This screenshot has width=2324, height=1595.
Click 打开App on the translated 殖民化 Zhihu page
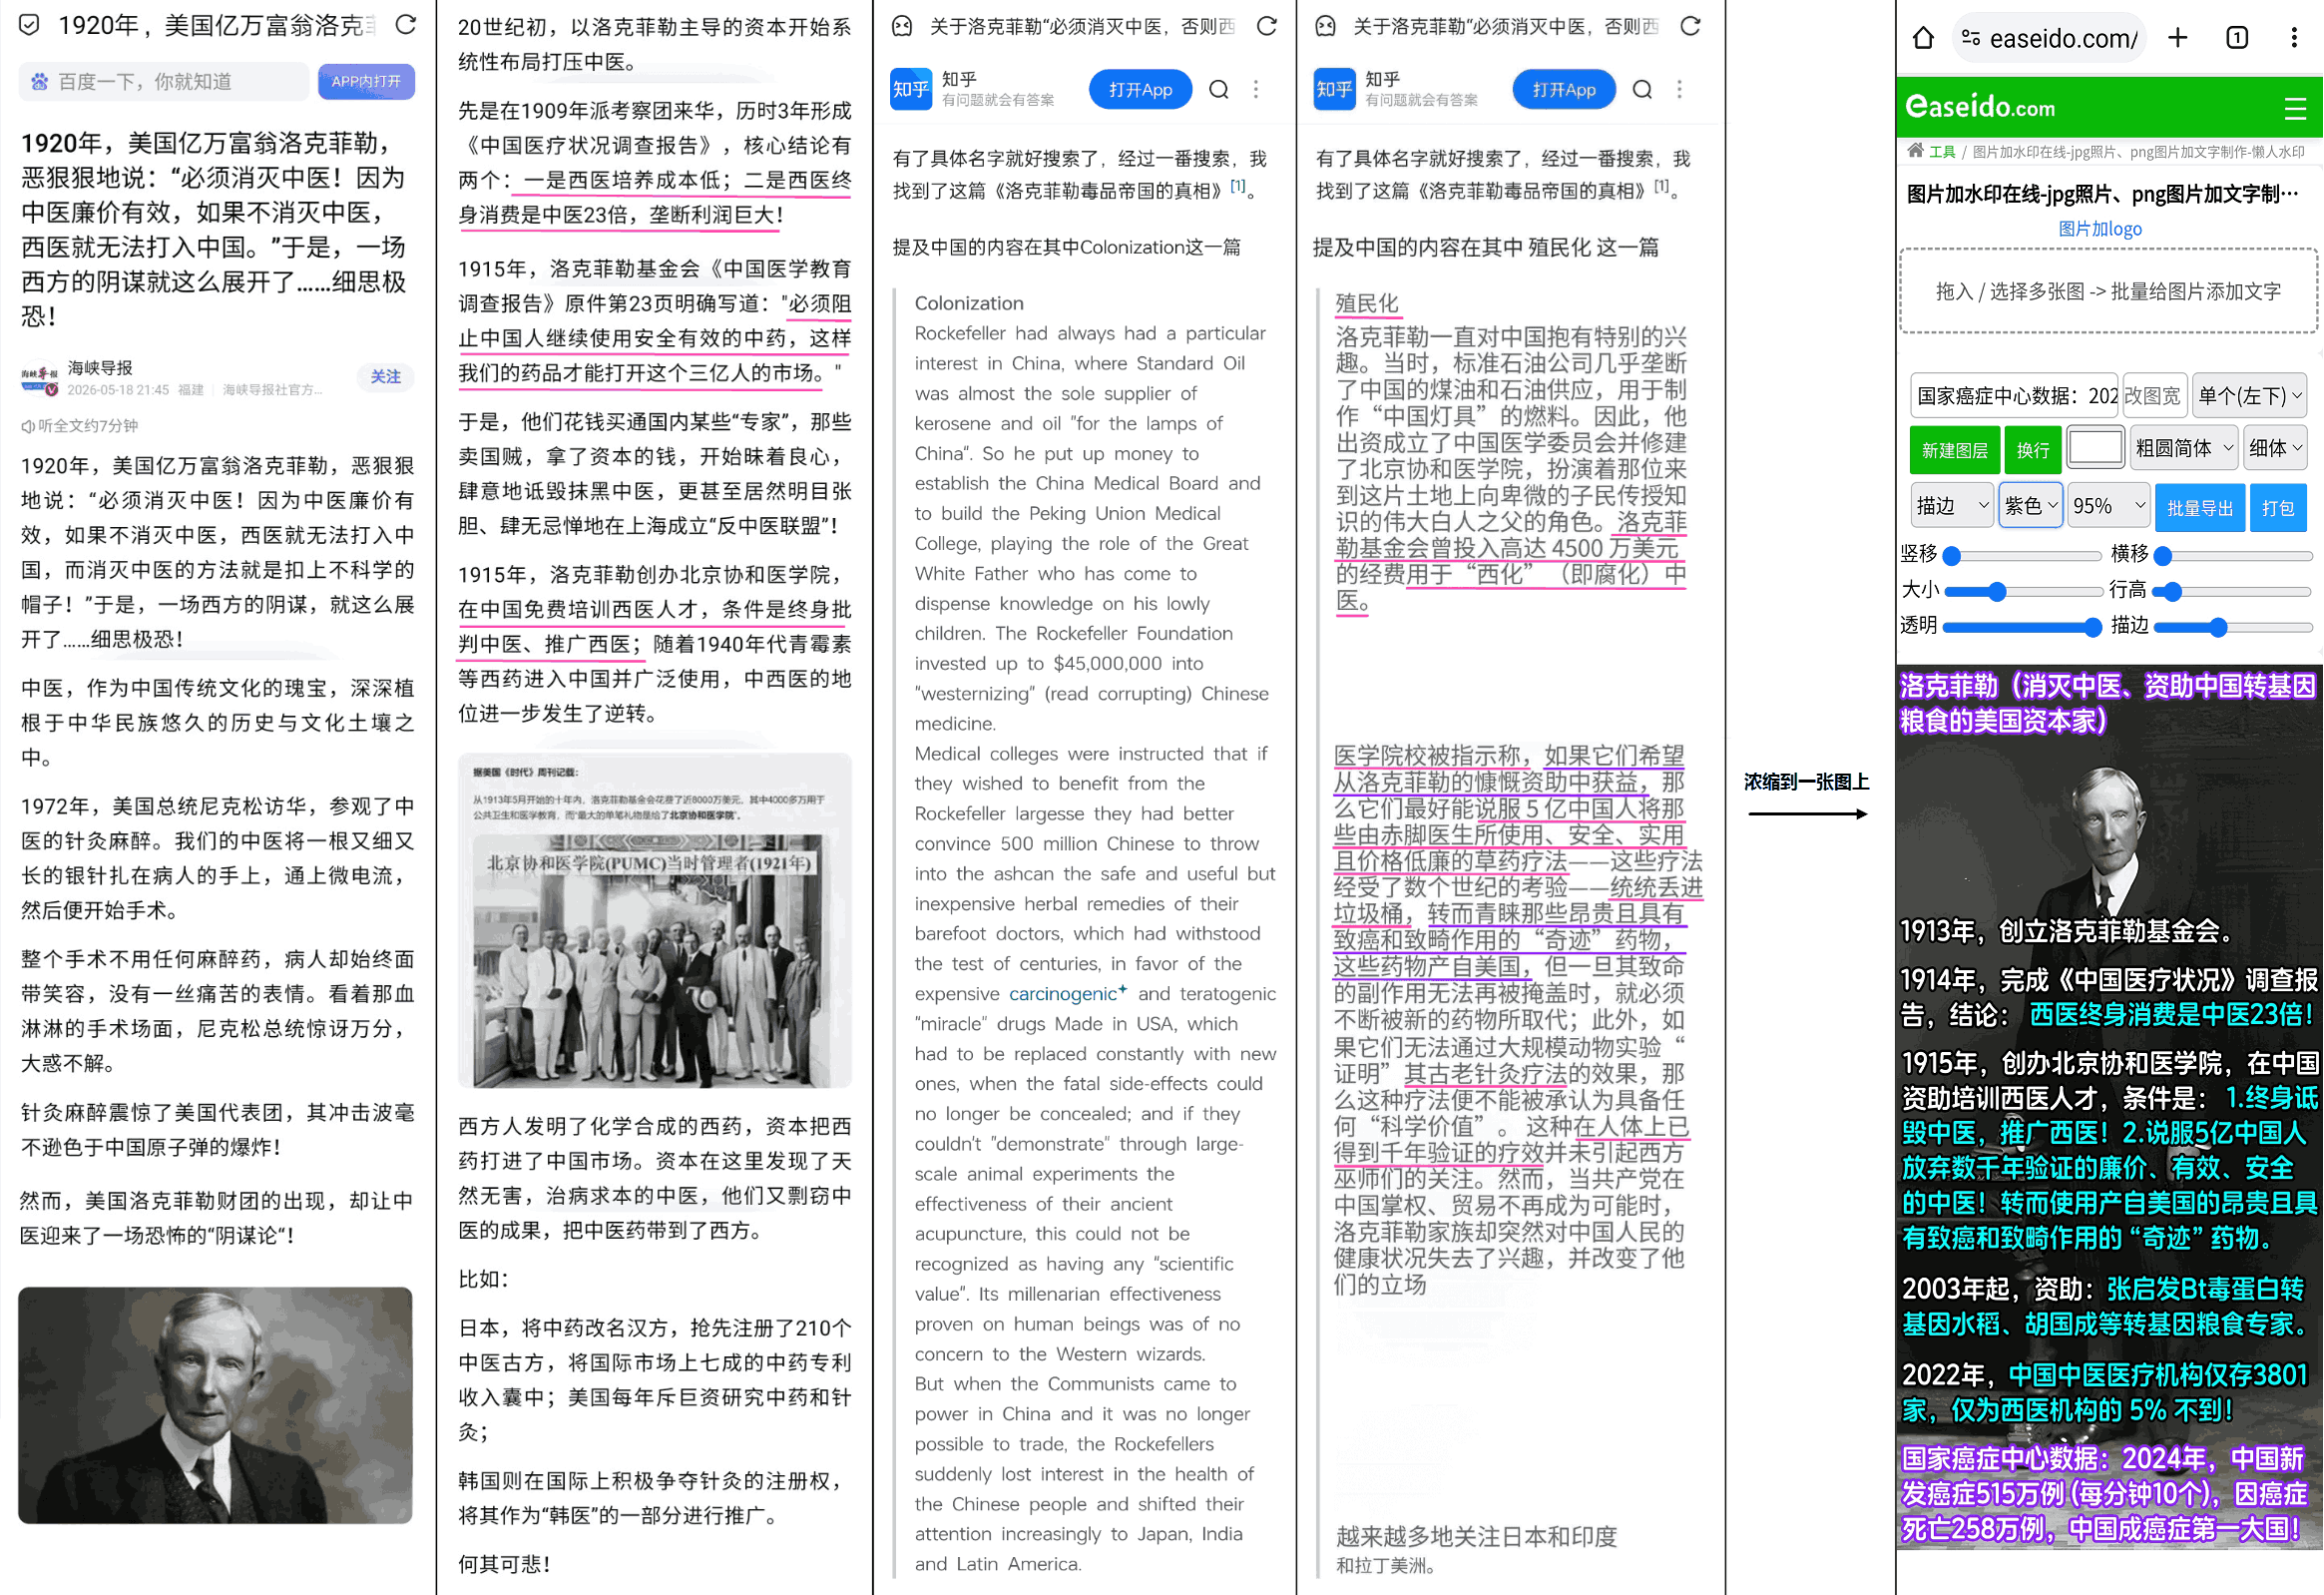pos(1564,89)
